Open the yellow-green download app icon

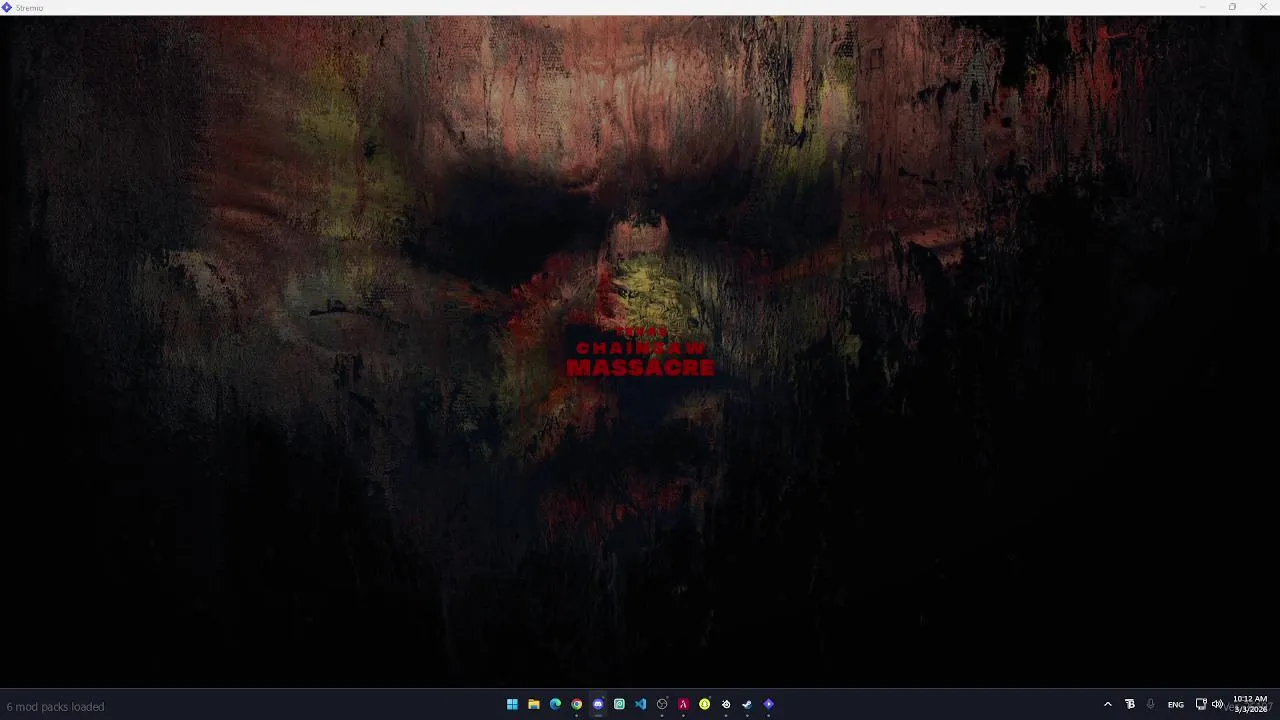[705, 704]
